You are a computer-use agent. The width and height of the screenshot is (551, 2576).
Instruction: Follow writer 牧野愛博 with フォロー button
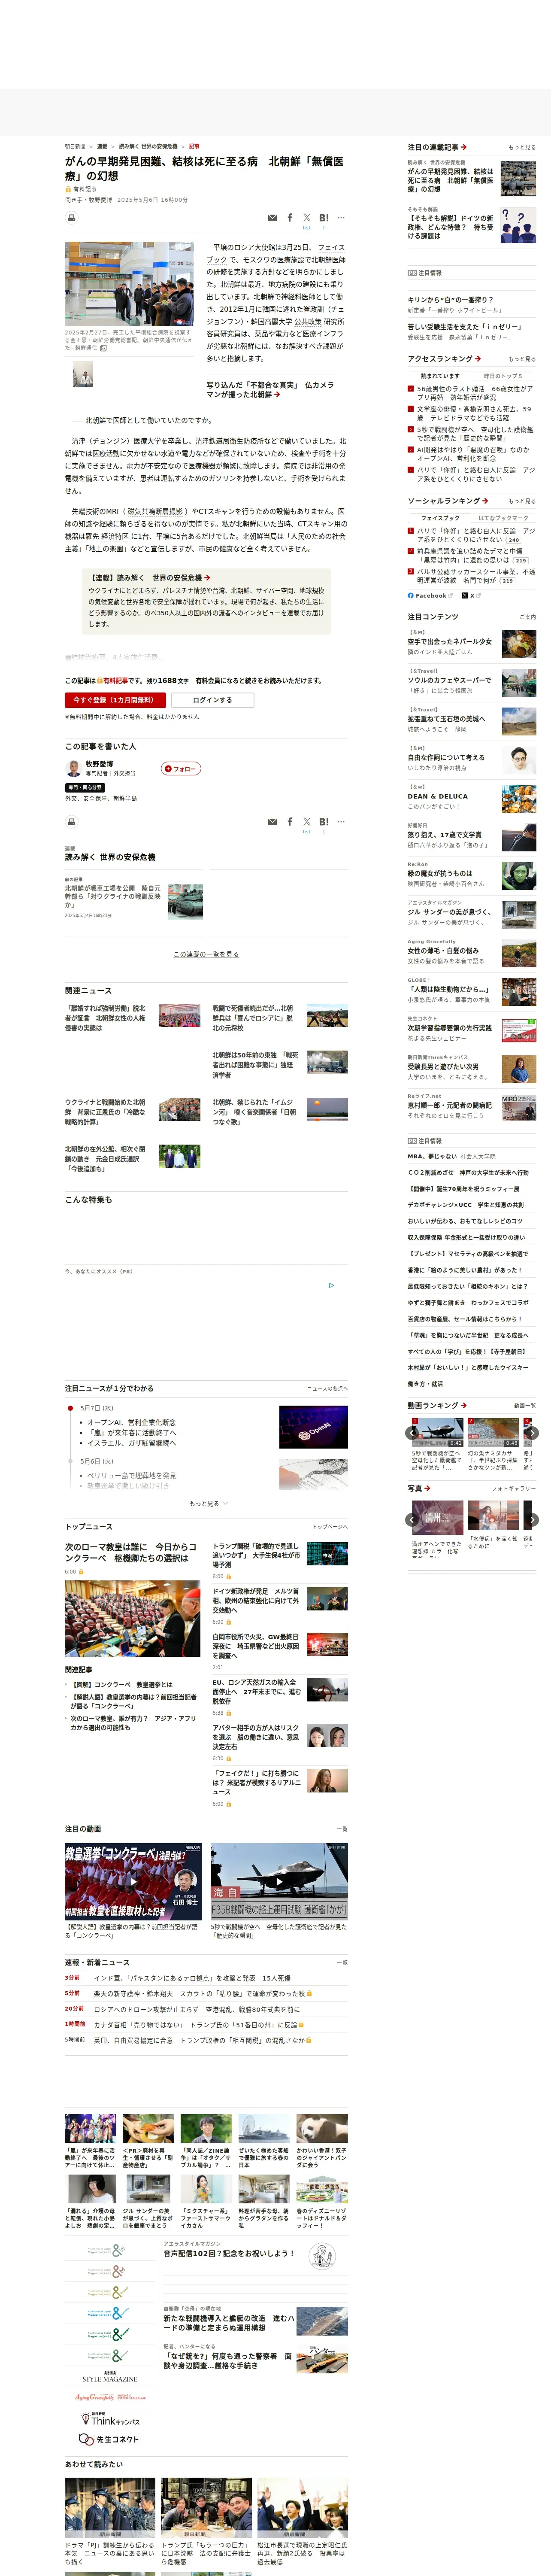pyautogui.click(x=181, y=768)
